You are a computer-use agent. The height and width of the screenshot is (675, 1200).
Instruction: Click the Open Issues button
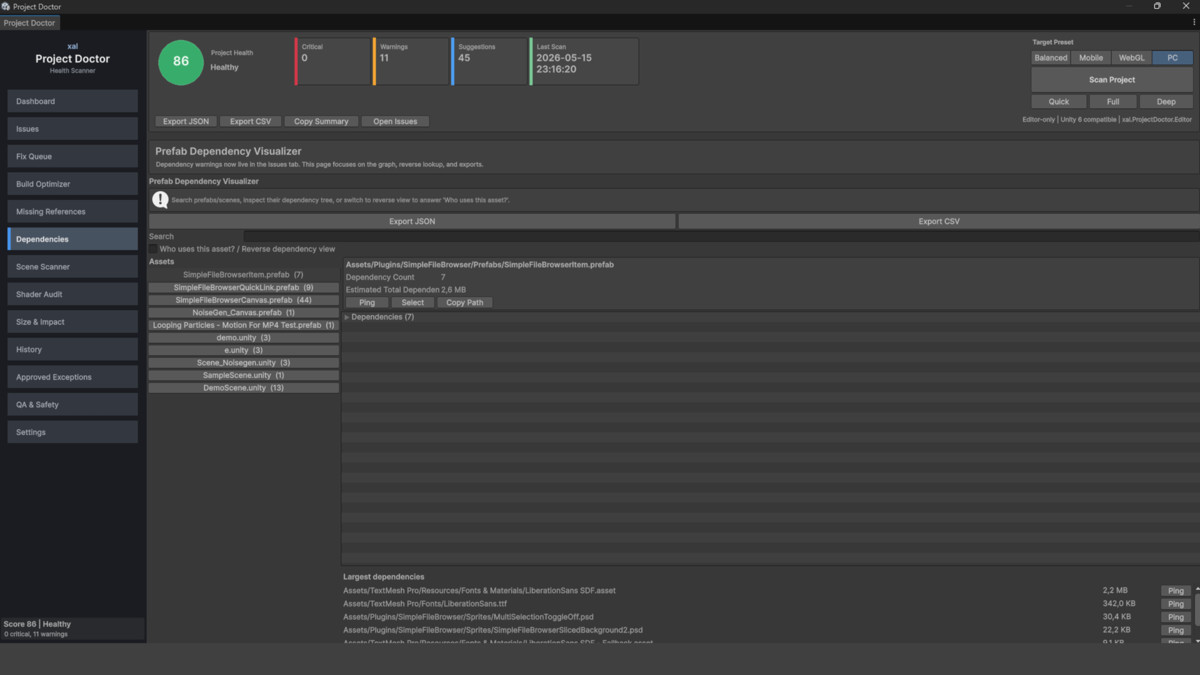tap(395, 121)
